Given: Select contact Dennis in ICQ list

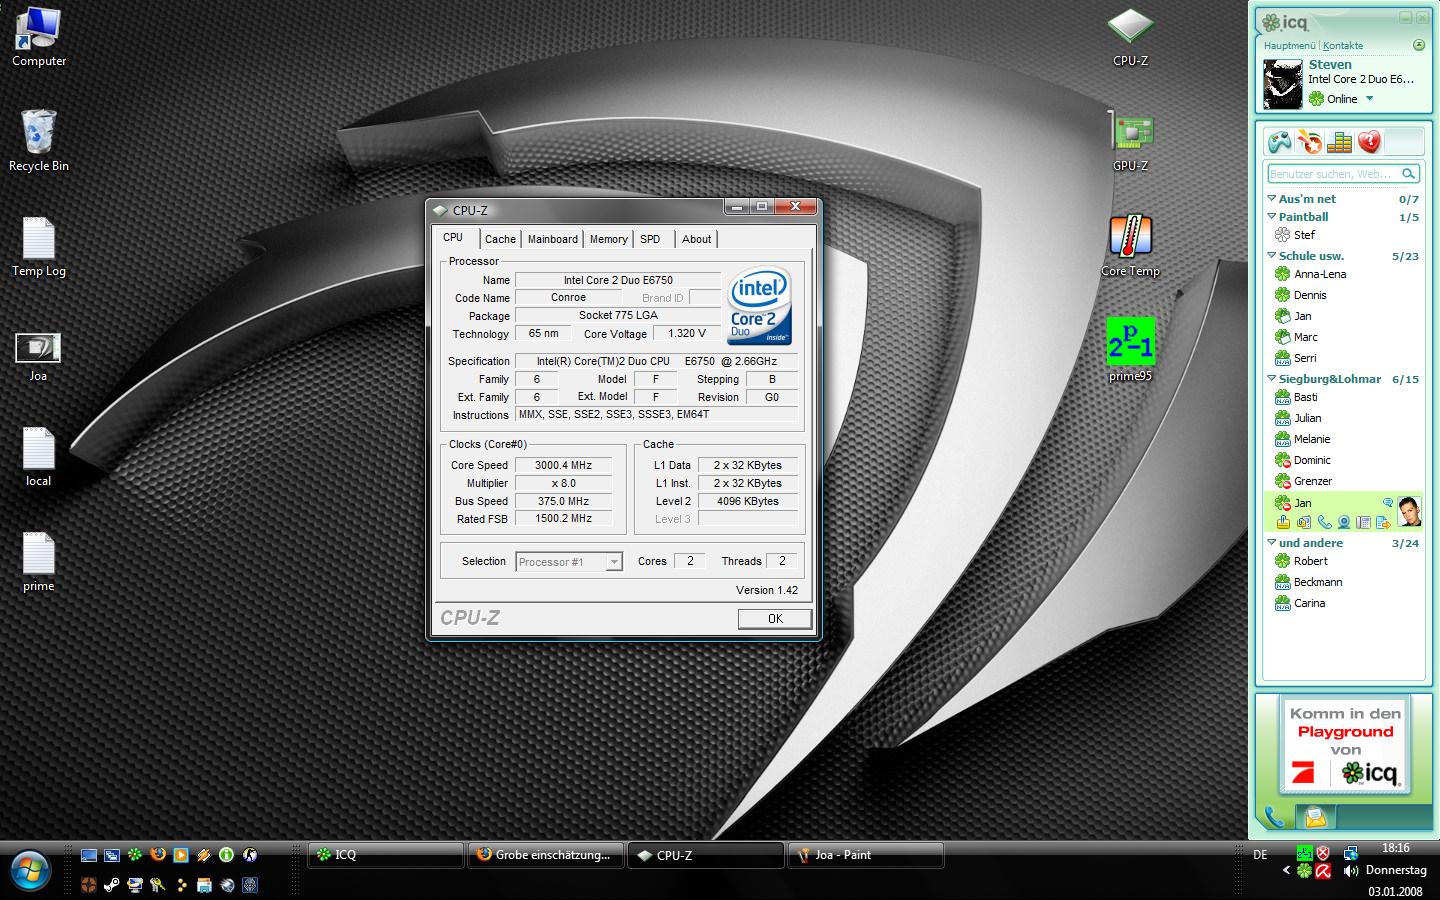Looking at the screenshot, I should coord(1309,295).
